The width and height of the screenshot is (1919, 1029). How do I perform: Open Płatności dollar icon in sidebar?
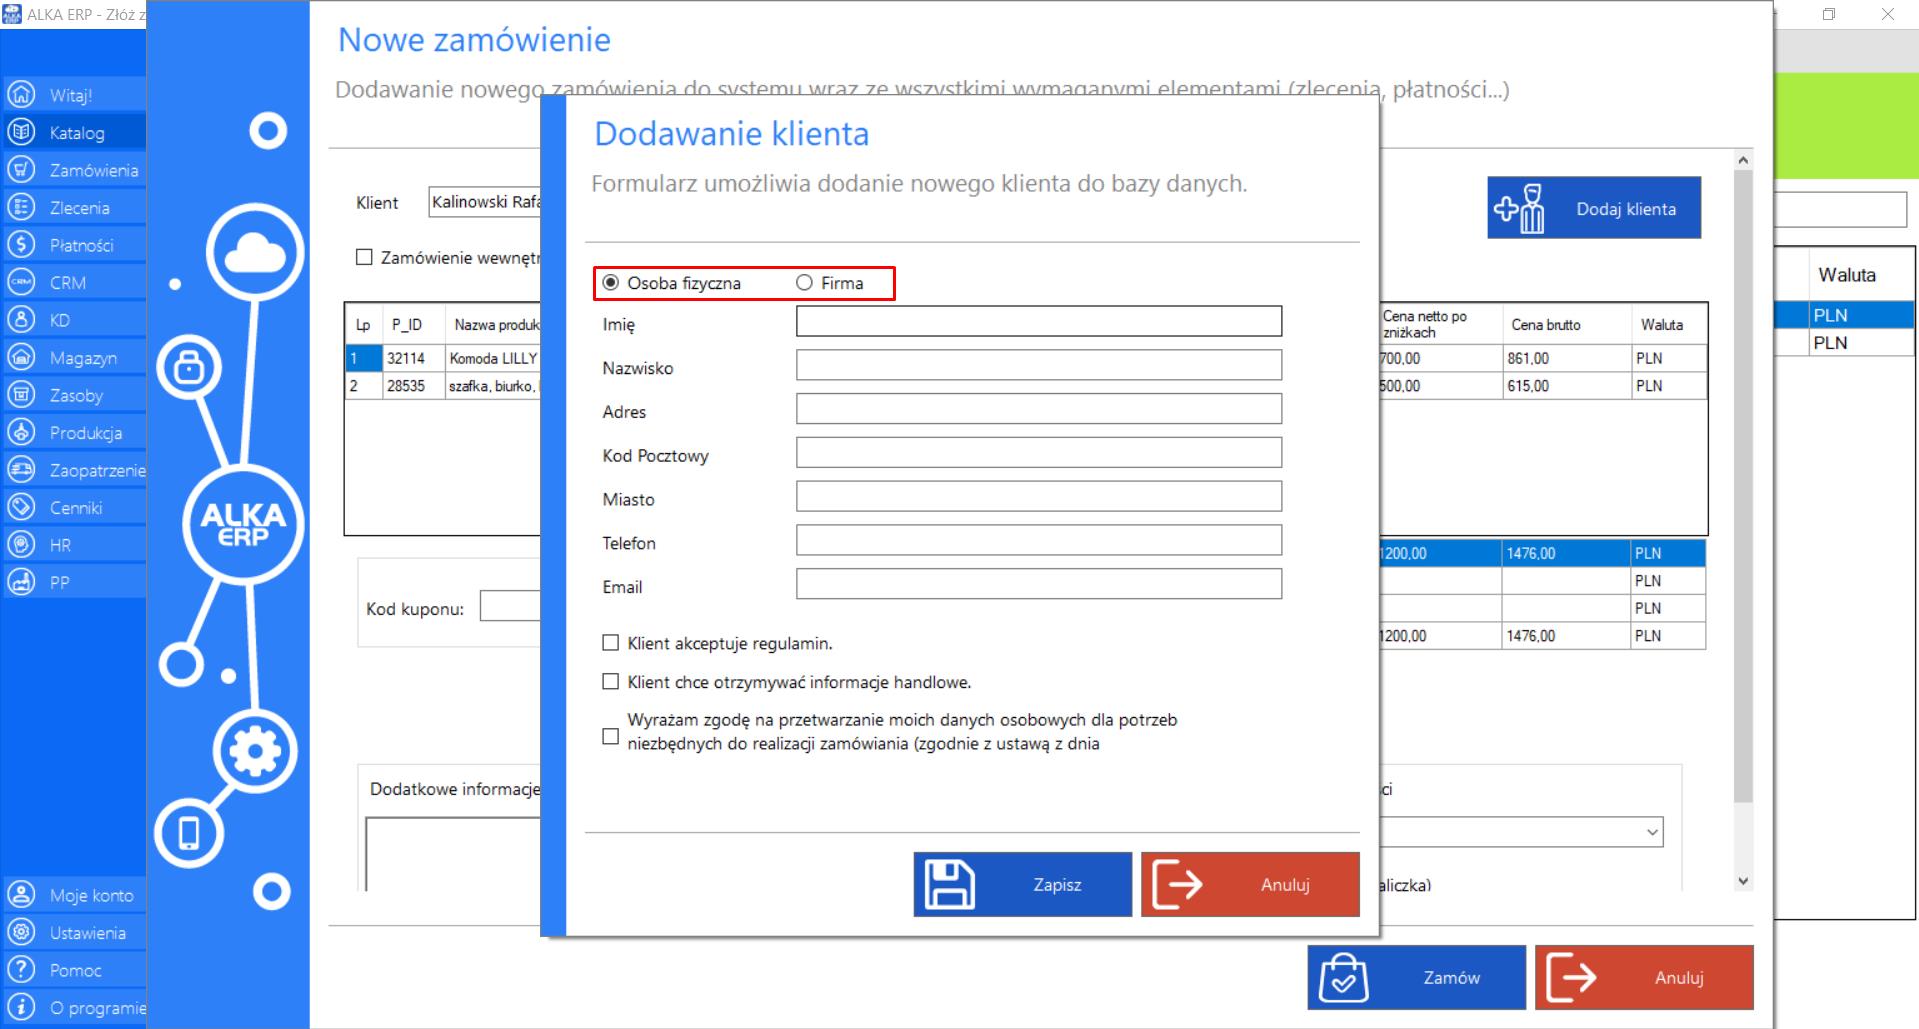(x=21, y=245)
